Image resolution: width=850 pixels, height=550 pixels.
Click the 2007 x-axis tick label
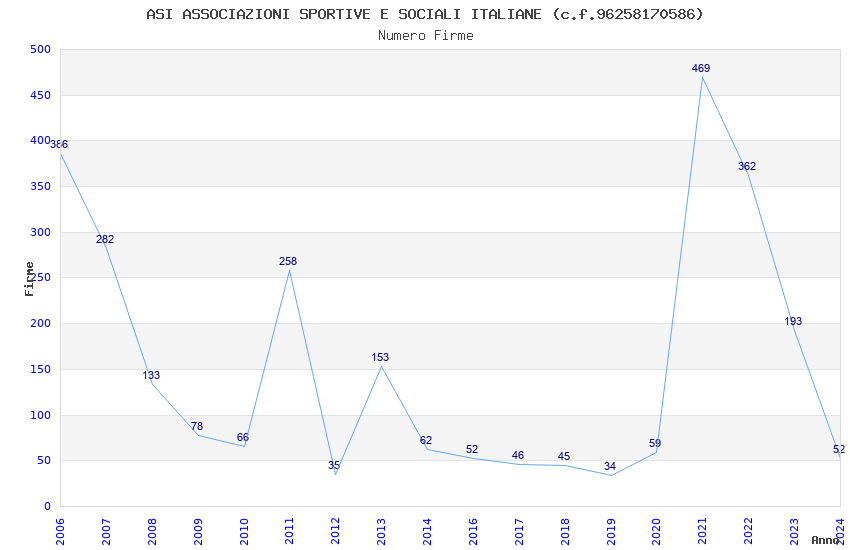[106, 531]
